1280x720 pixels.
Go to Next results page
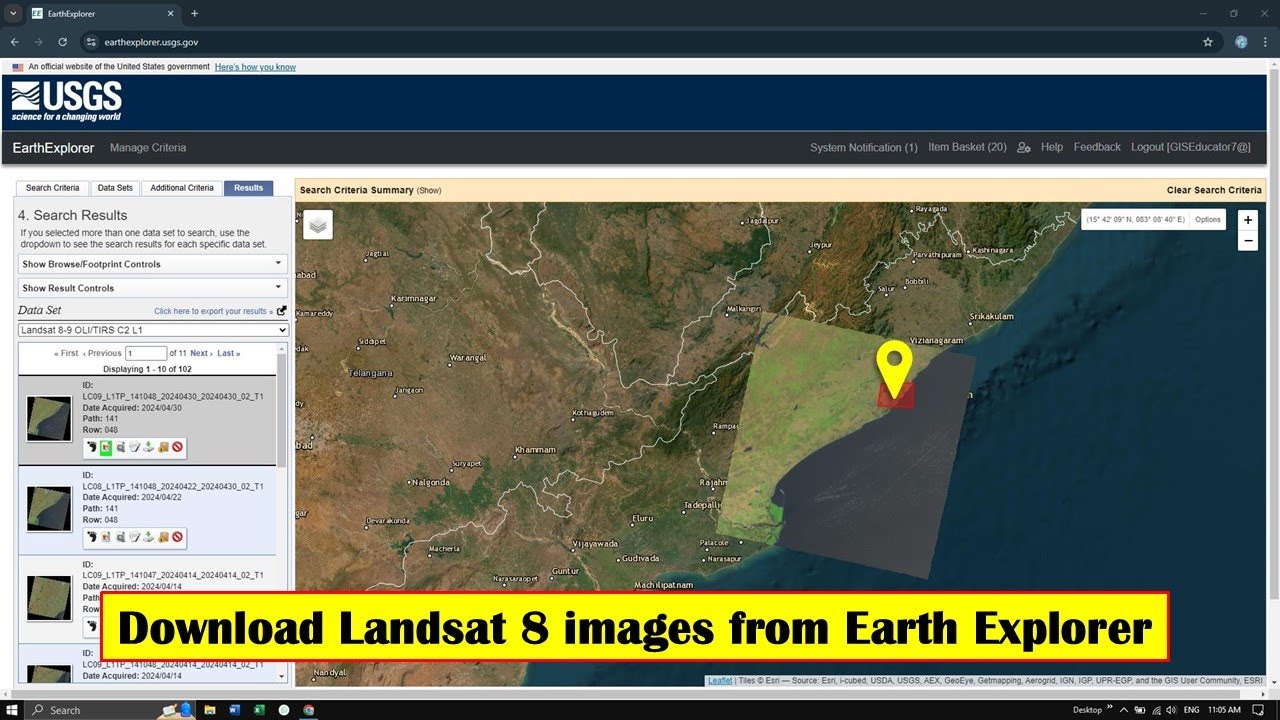pos(201,353)
